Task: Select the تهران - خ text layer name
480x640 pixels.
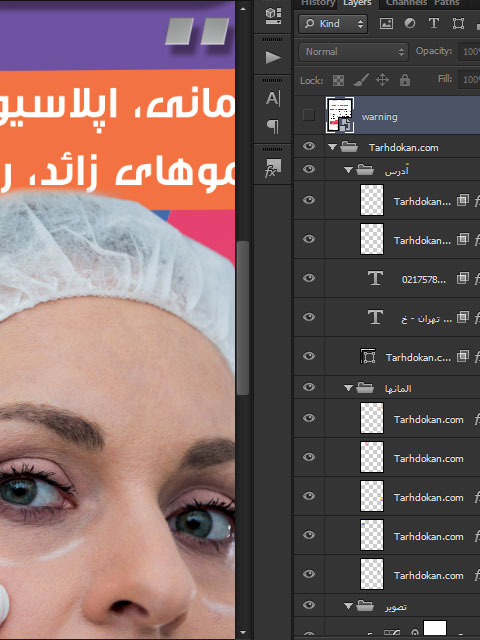Action: pos(427,319)
